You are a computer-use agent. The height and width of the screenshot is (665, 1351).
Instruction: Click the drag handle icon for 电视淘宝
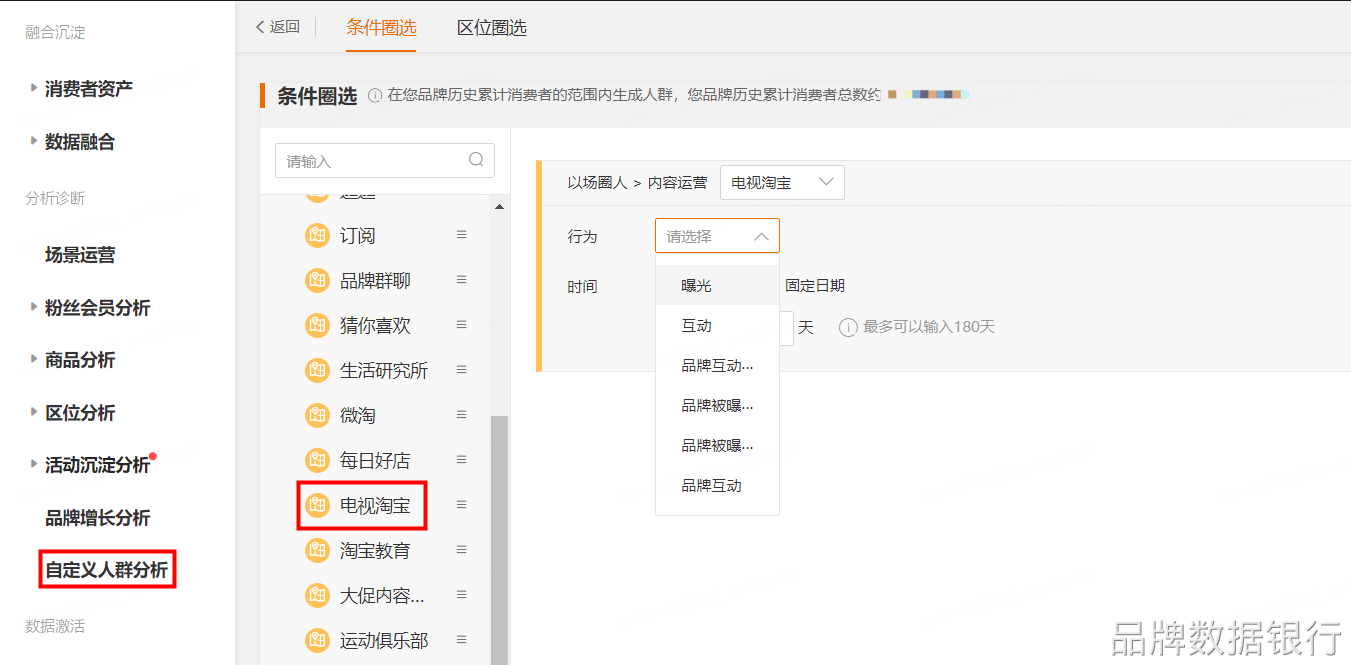point(462,505)
